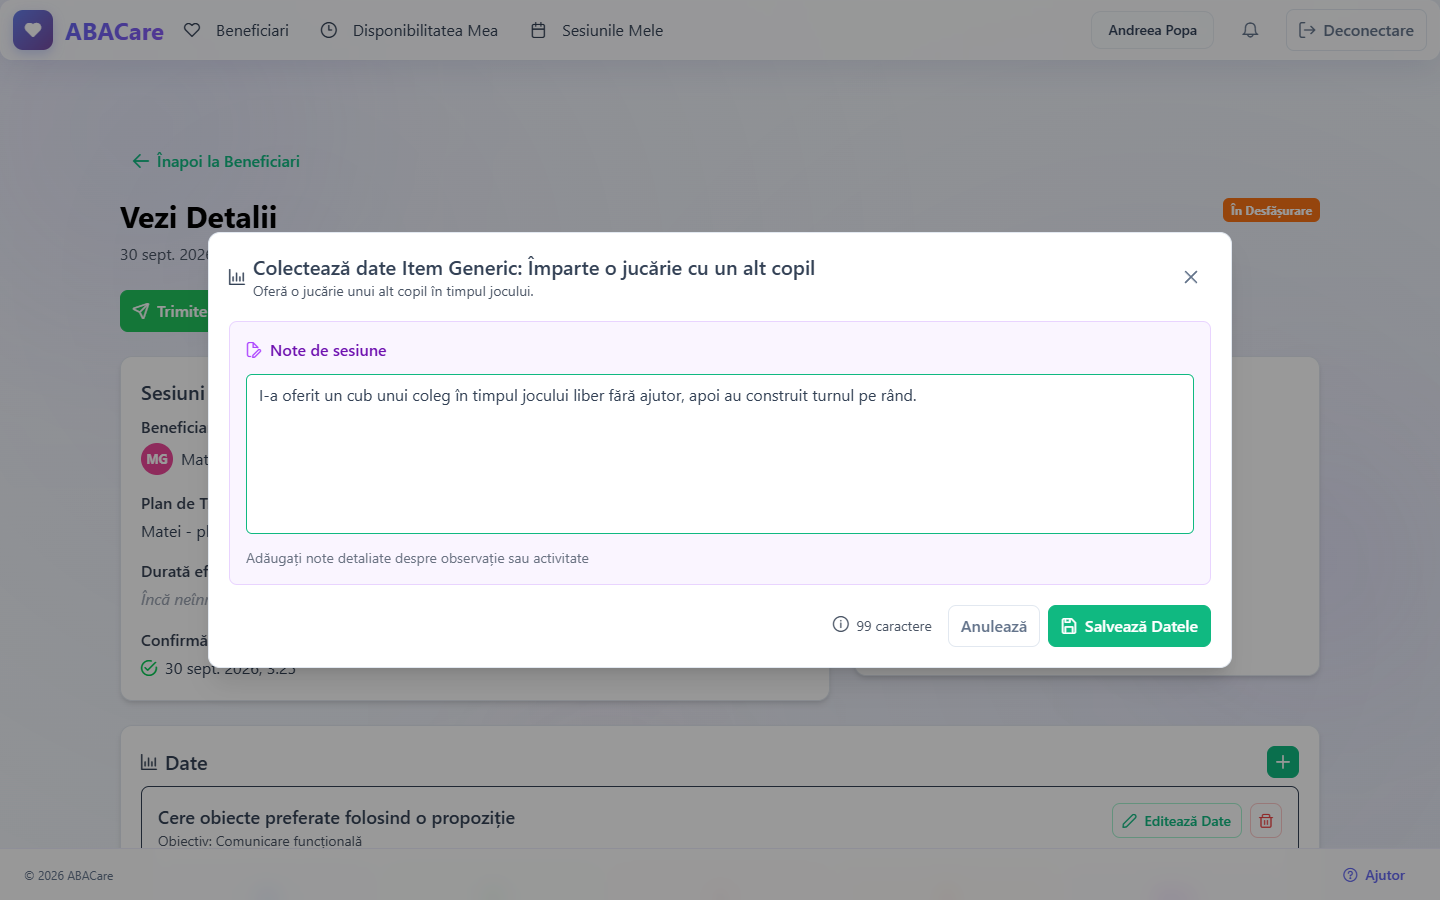Open the Beneficiari navigation item
The width and height of the screenshot is (1440, 900).
click(237, 30)
